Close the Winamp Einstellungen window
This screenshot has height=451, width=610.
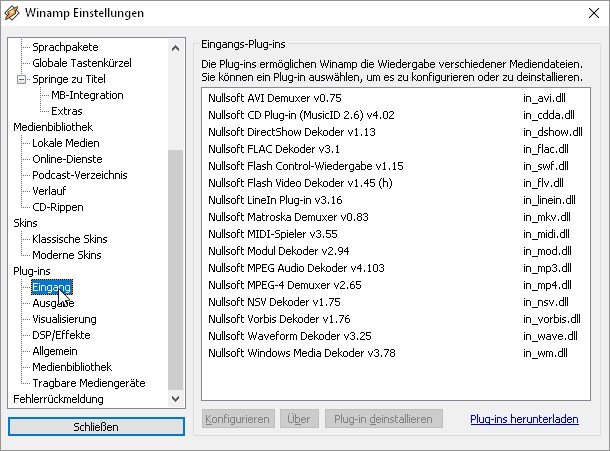(x=594, y=13)
